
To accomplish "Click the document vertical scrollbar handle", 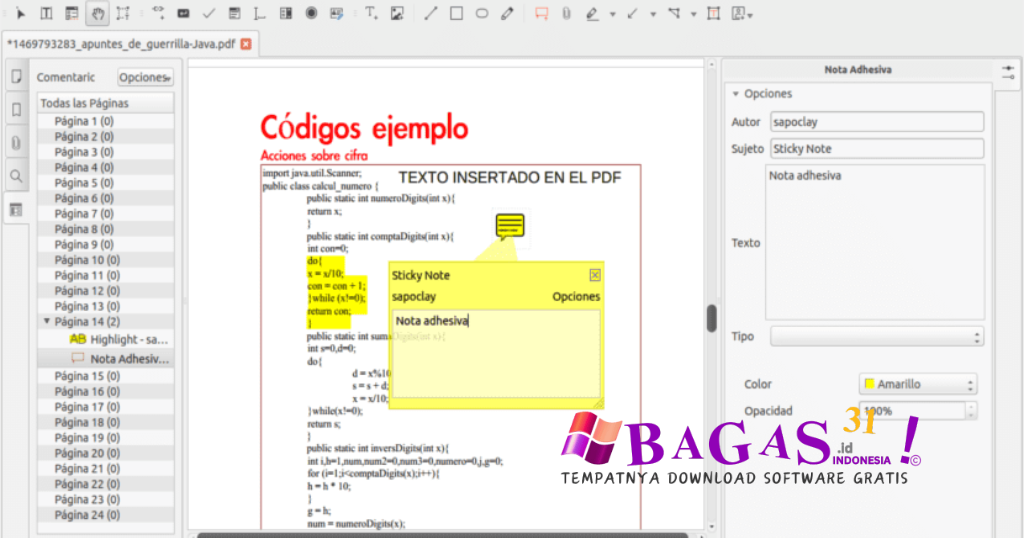I will pos(712,318).
